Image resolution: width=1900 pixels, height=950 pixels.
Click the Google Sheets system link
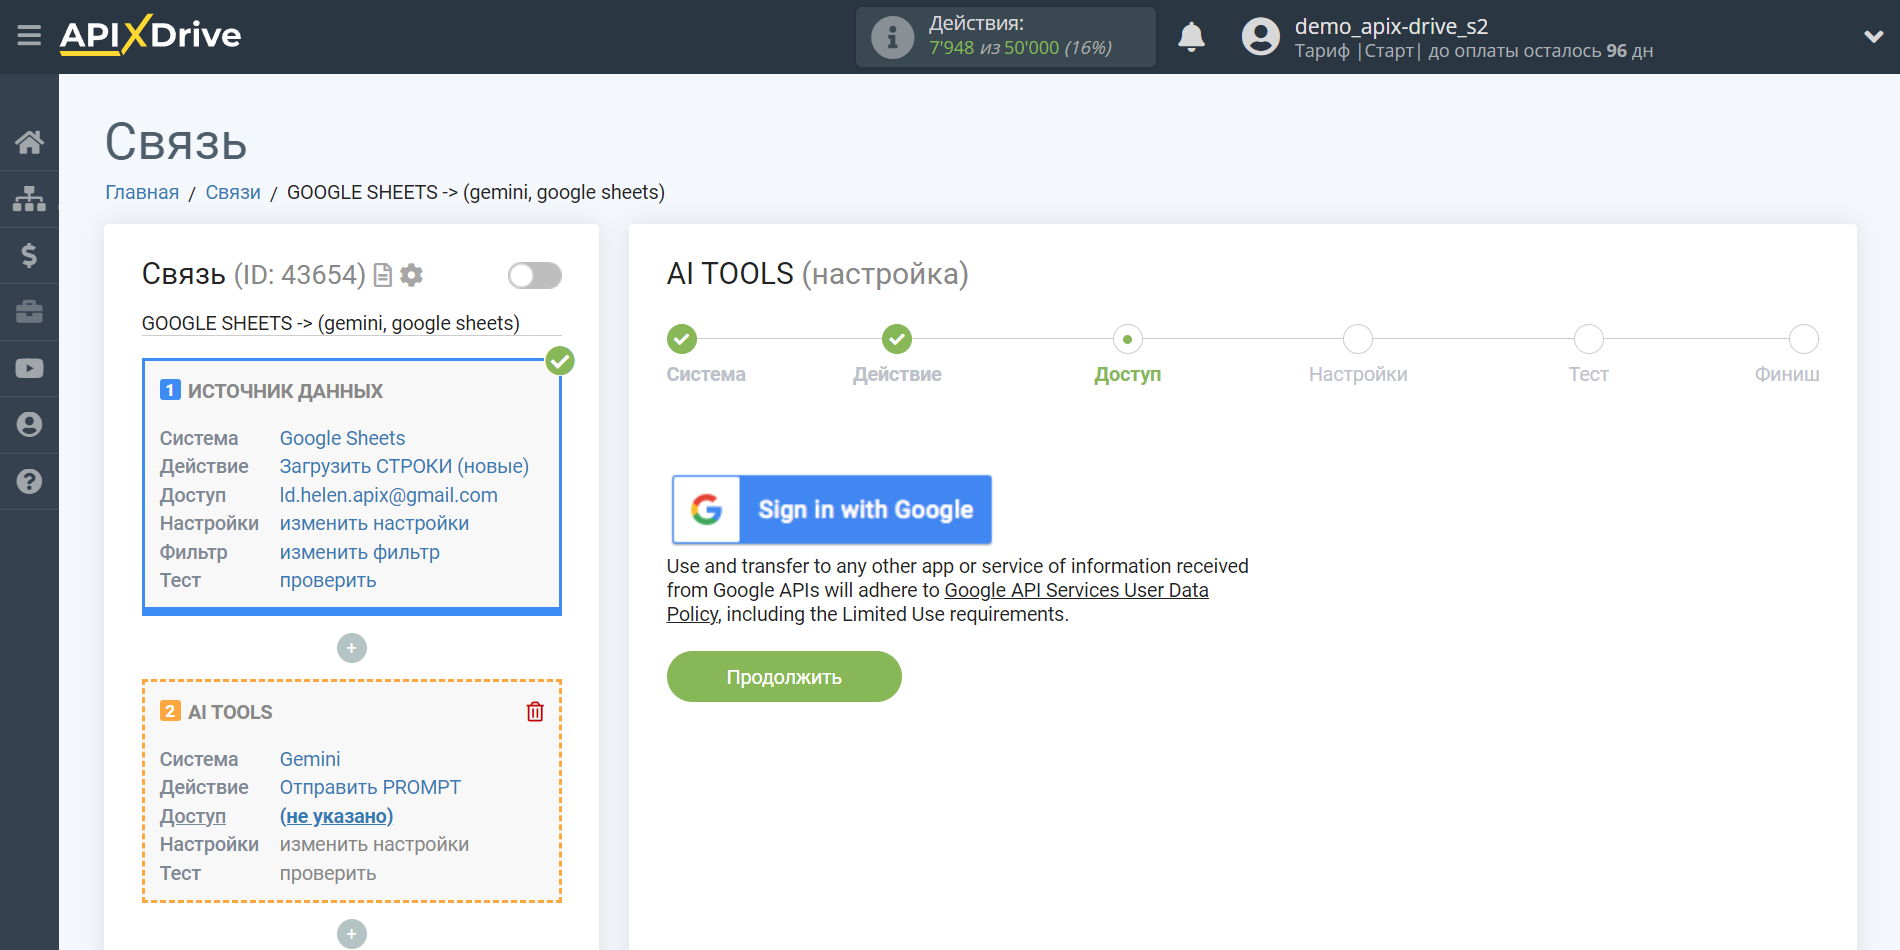[342, 438]
